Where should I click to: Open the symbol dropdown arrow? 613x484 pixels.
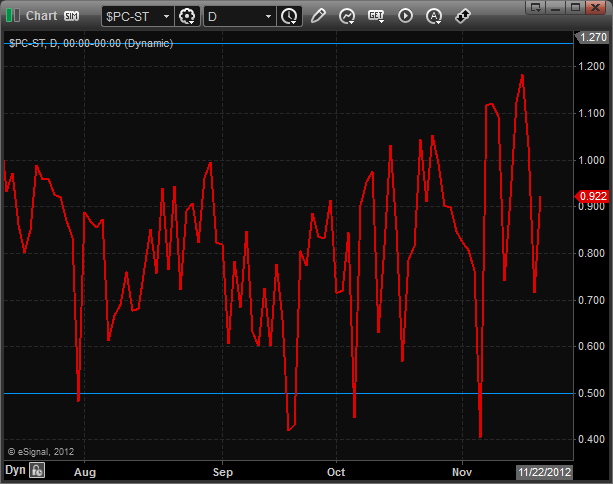pos(167,16)
